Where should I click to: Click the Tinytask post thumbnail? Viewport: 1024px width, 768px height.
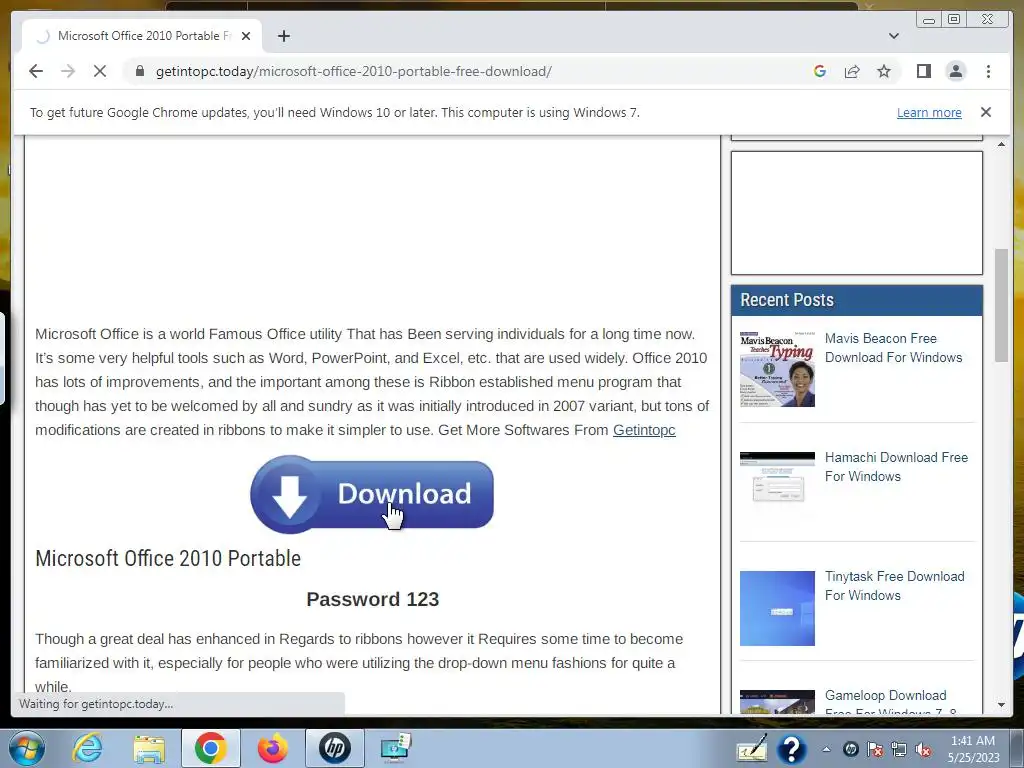777,608
